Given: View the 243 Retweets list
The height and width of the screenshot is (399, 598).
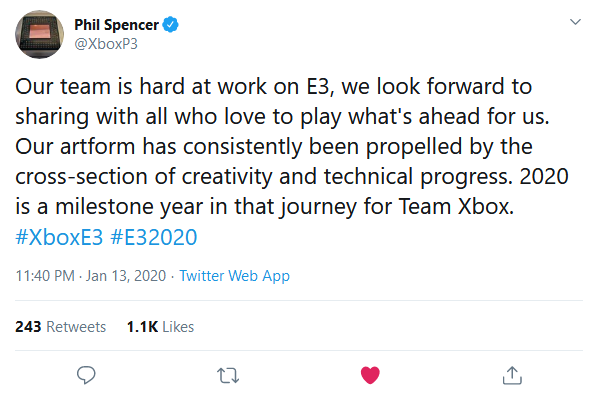Looking at the screenshot, I should coord(61,327).
